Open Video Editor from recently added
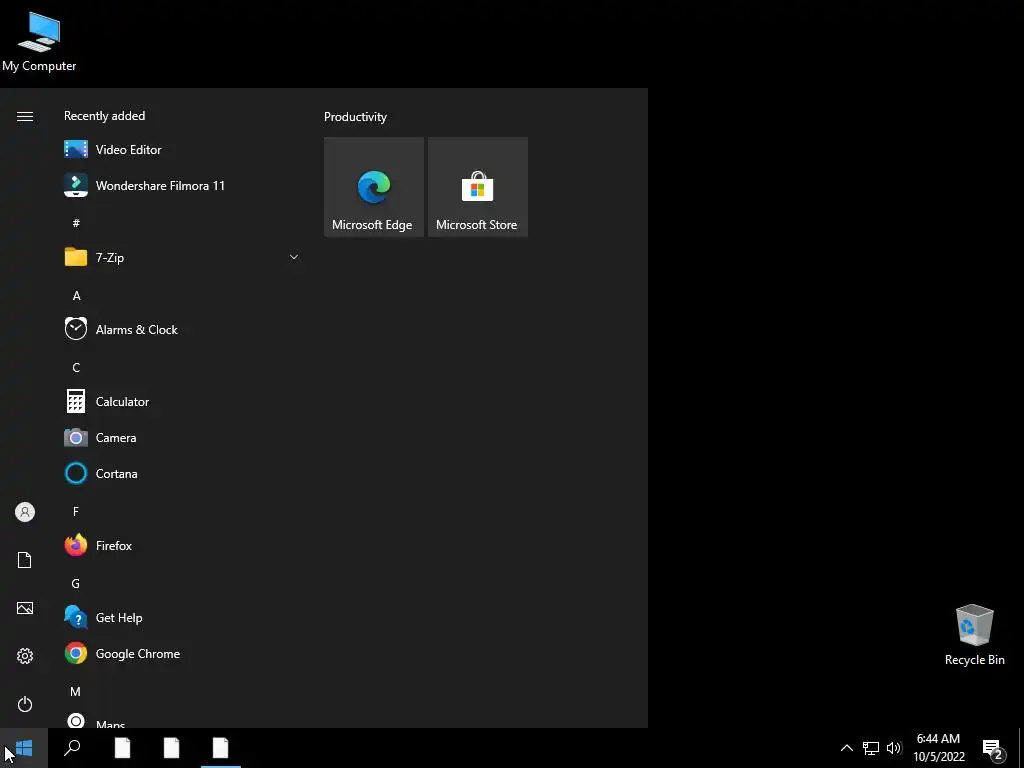Viewport: 1024px width, 768px height. [181, 150]
